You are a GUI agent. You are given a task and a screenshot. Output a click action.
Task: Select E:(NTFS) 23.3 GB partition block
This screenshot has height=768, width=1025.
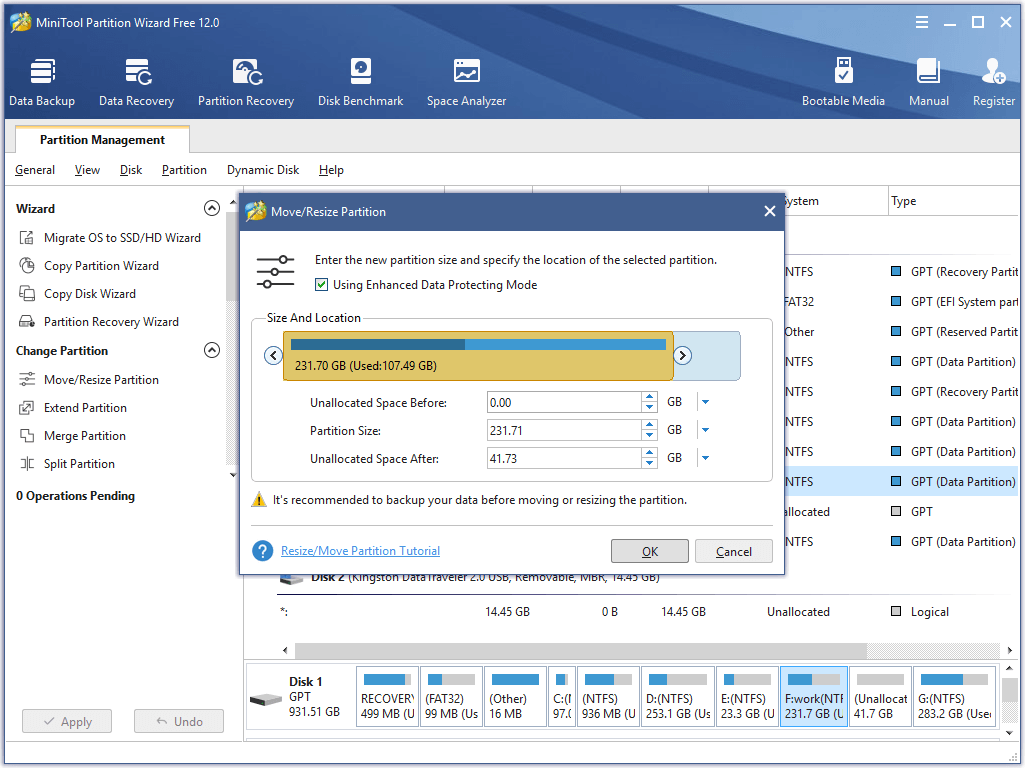[748, 697]
